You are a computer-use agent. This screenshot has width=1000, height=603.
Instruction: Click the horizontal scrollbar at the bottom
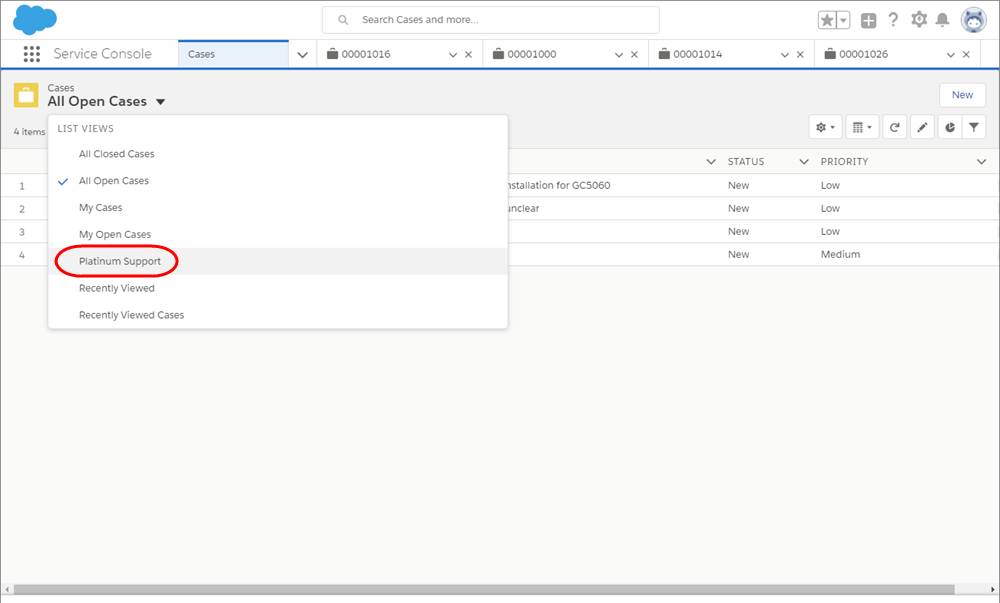point(484,590)
